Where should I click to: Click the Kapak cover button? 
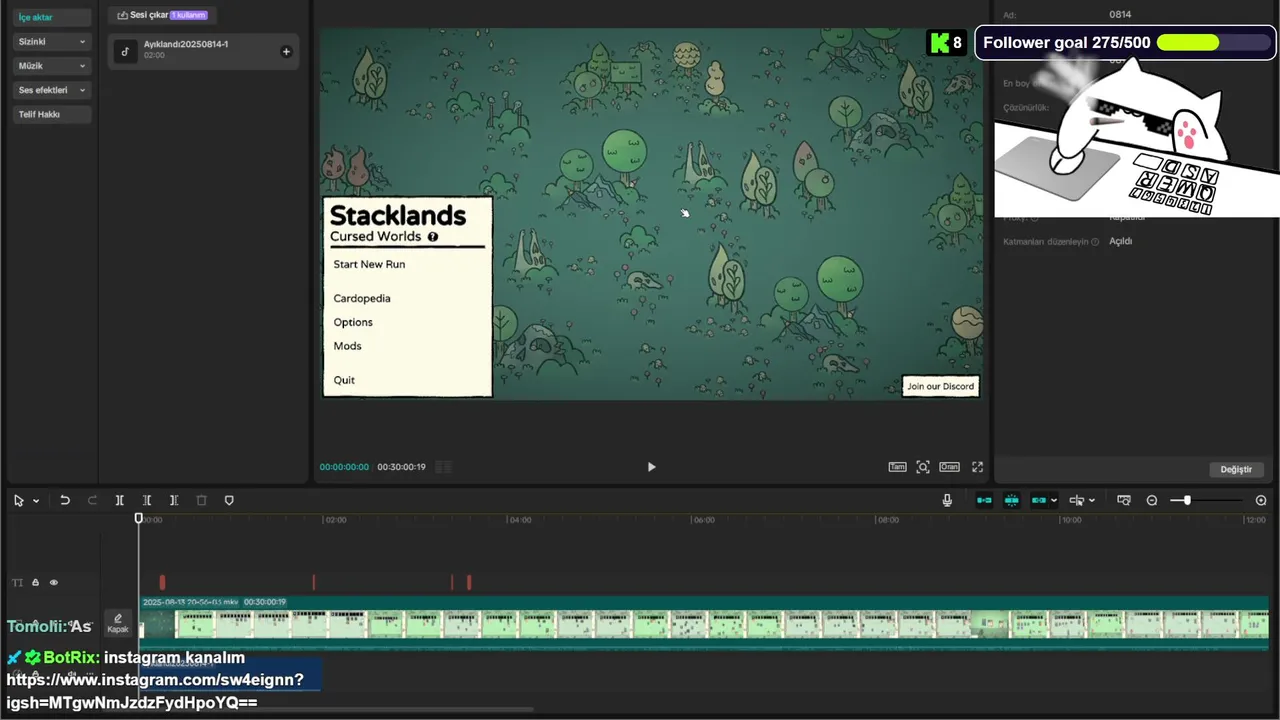click(118, 624)
